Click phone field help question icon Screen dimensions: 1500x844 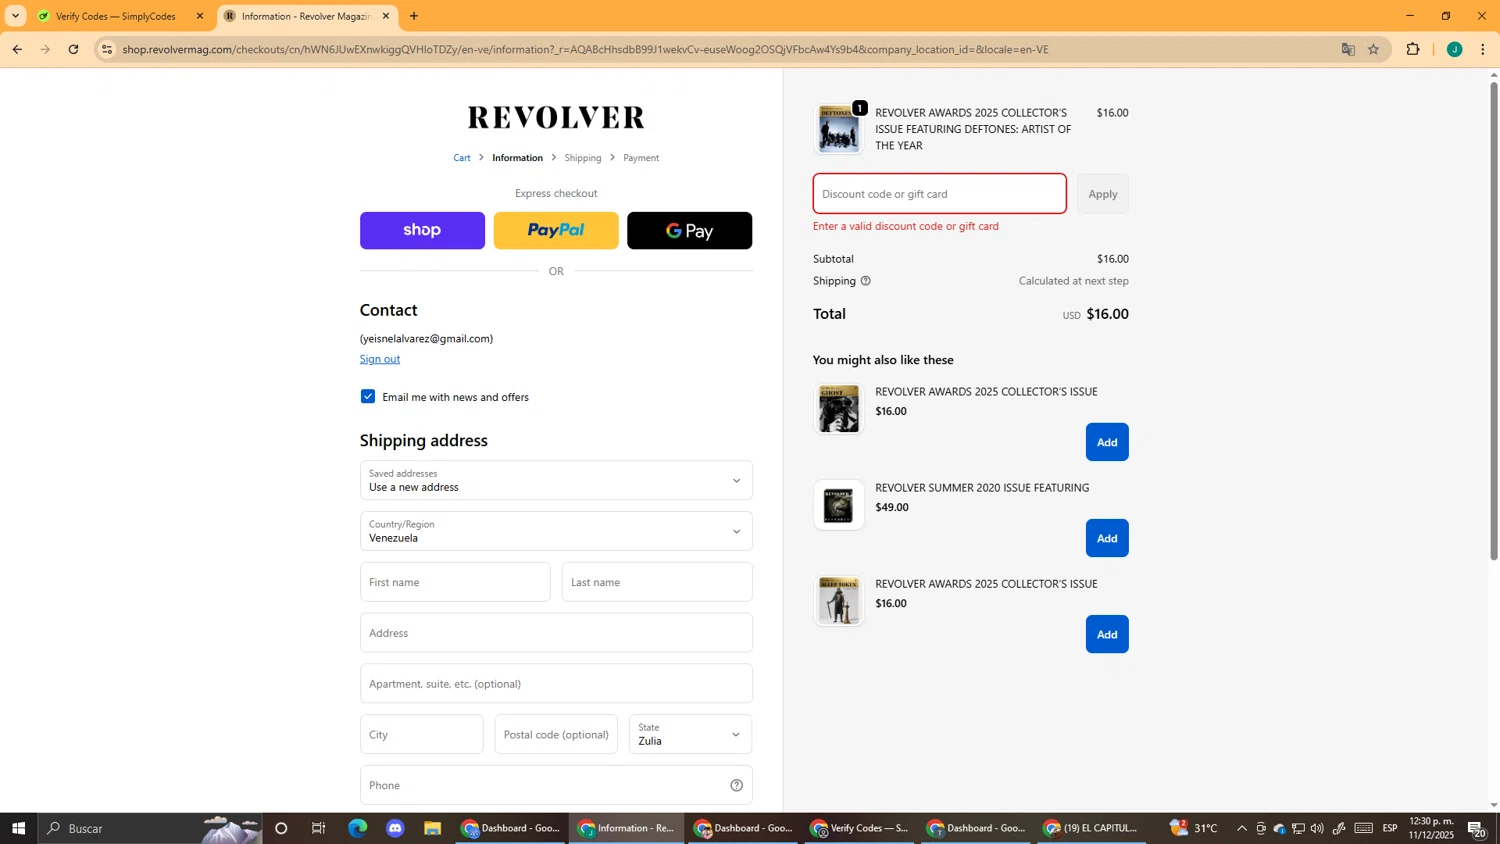pos(736,785)
